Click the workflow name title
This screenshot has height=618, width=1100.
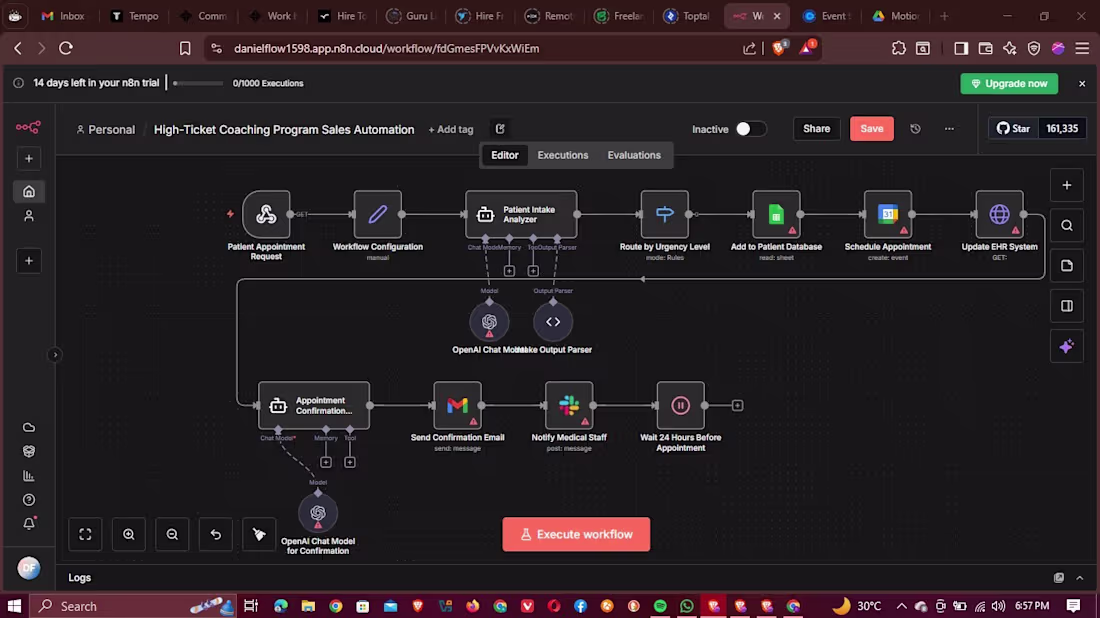(x=284, y=130)
